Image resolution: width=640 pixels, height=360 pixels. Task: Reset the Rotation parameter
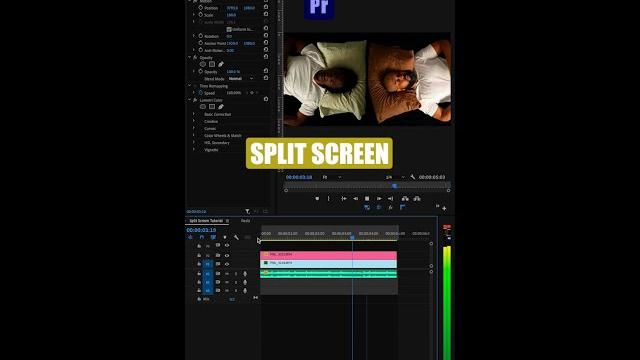[x=266, y=36]
